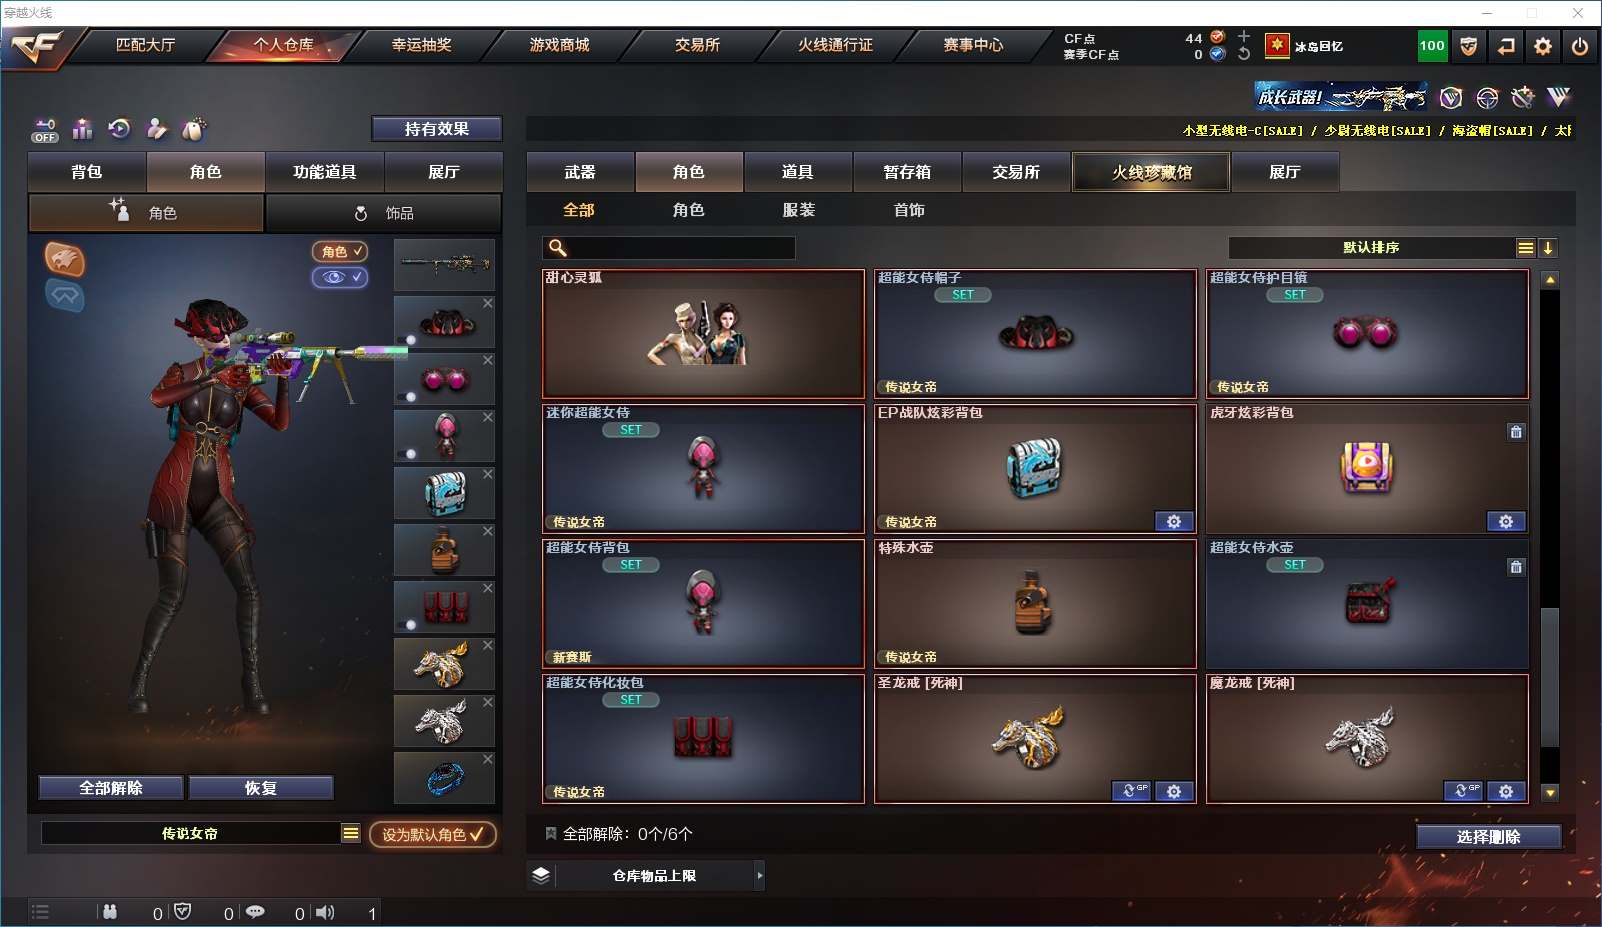
Task: Open the settings gear in top bar
Action: (x=1543, y=46)
